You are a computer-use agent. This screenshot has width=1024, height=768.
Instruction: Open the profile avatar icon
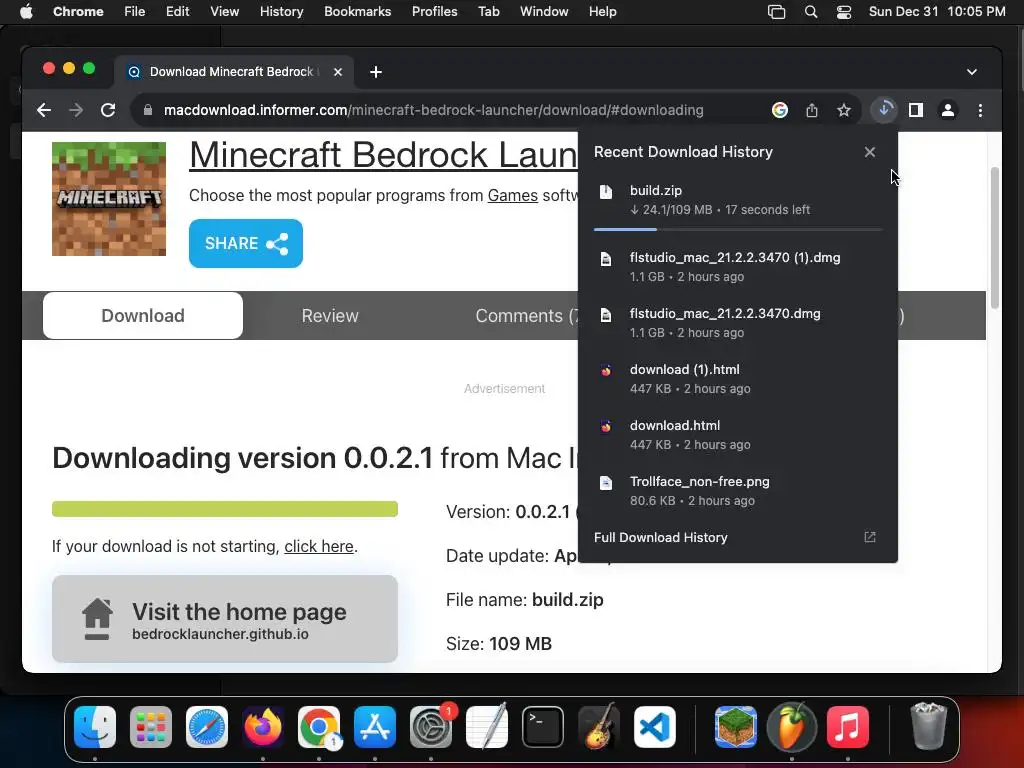pos(948,110)
